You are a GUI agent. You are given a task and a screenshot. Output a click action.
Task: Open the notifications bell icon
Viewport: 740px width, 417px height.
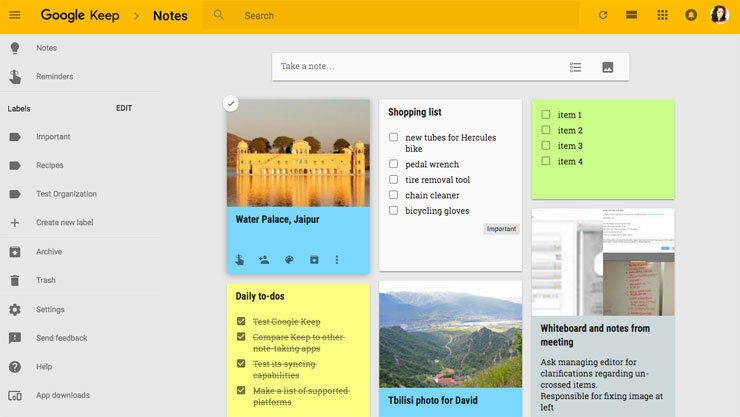(691, 15)
